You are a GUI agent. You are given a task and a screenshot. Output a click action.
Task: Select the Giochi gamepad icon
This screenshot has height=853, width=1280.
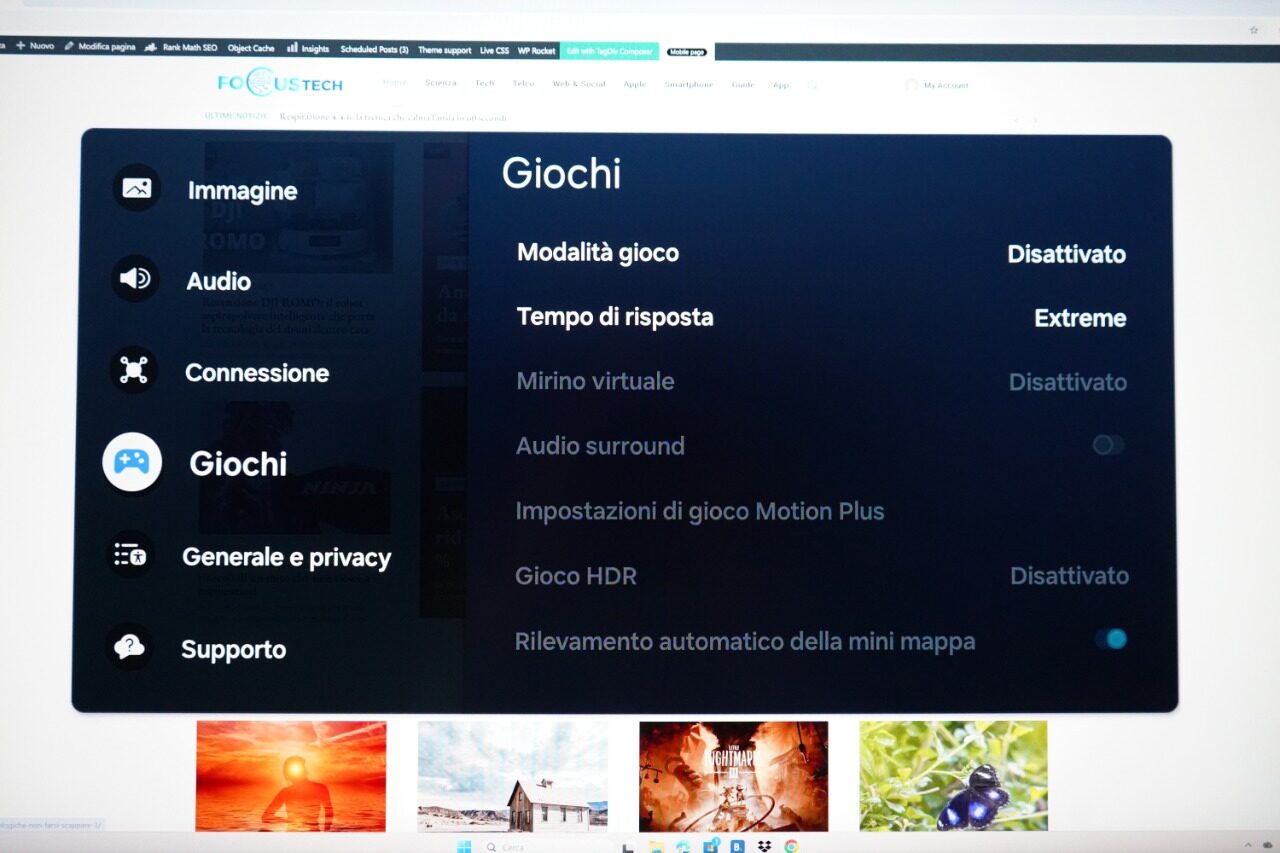tap(132, 462)
